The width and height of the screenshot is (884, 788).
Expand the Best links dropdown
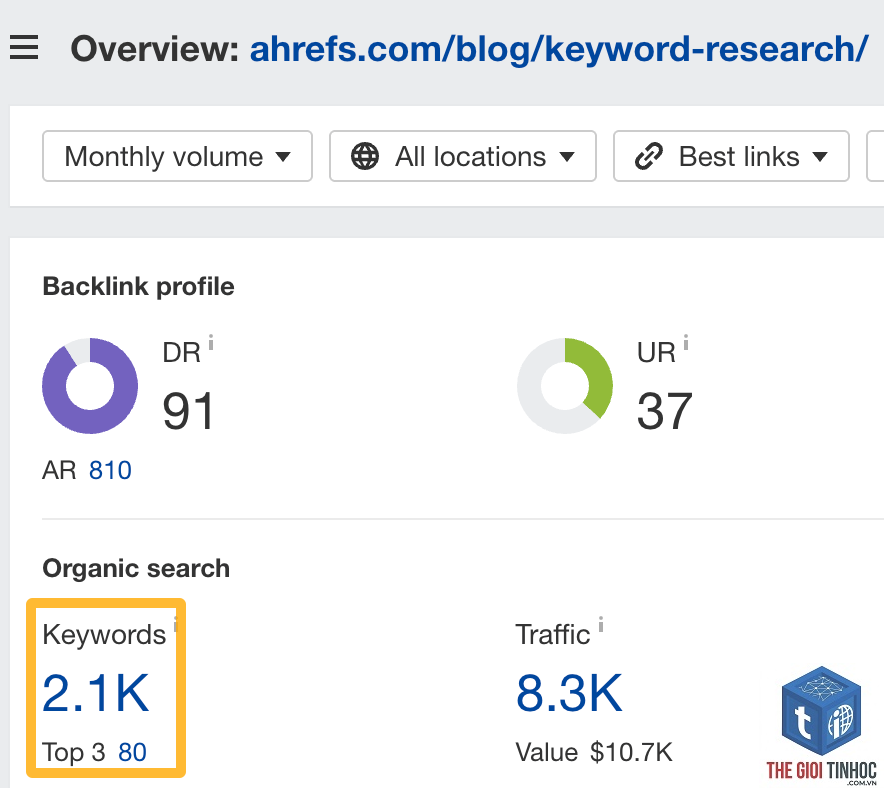click(731, 156)
